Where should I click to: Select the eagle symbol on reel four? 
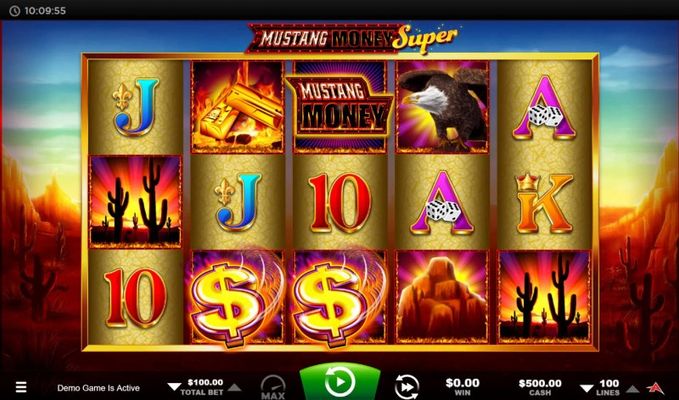coord(442,107)
